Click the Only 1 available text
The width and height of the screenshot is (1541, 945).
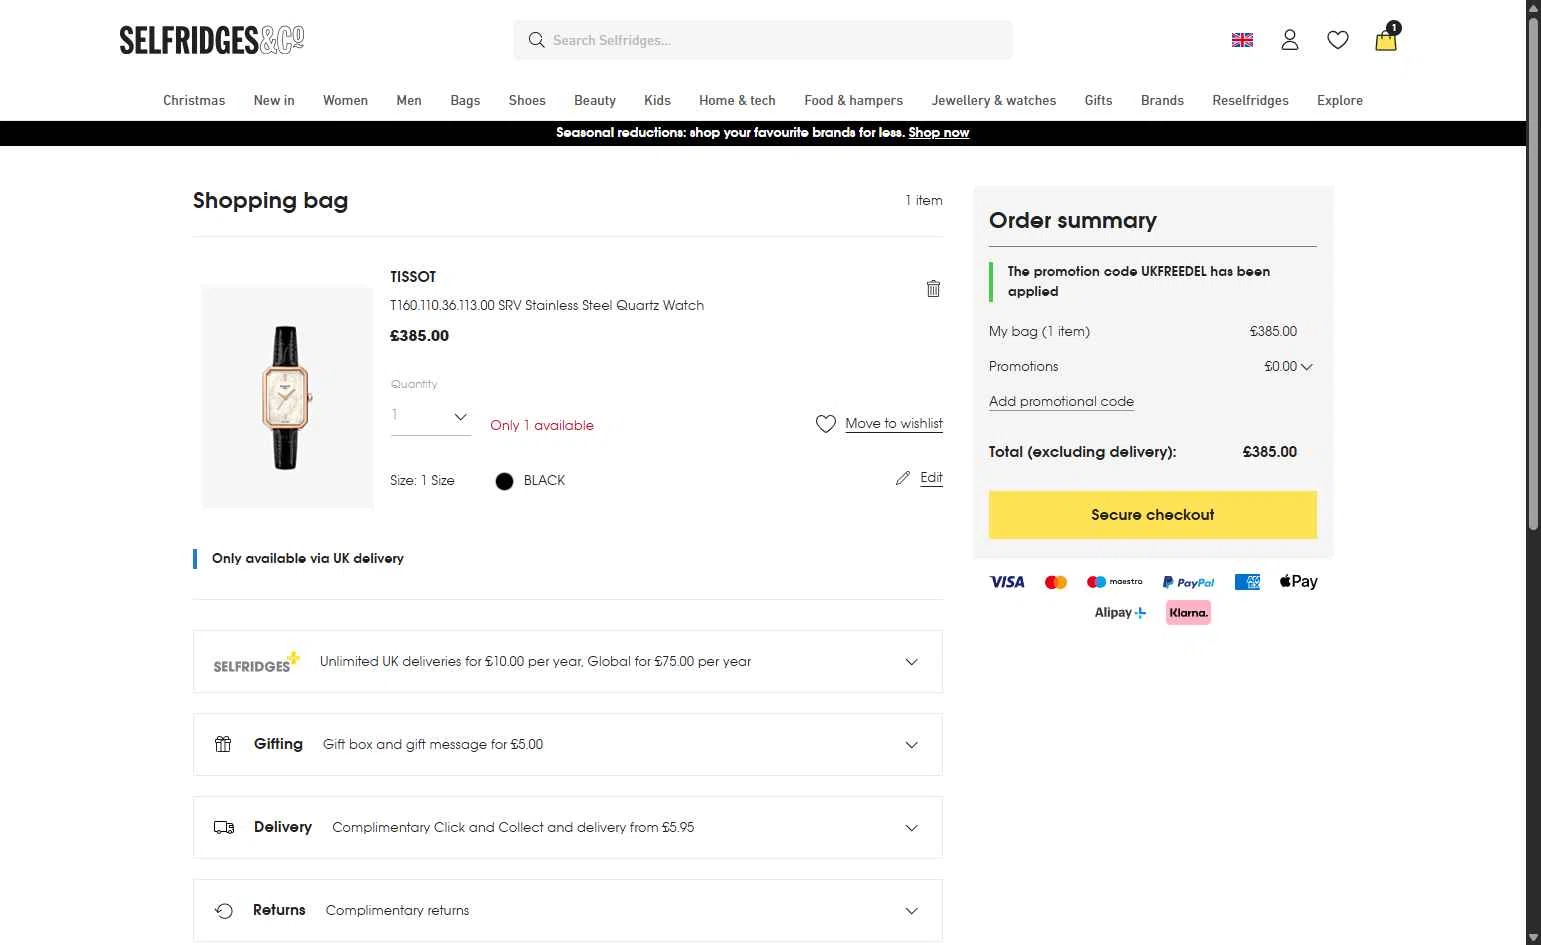542,425
